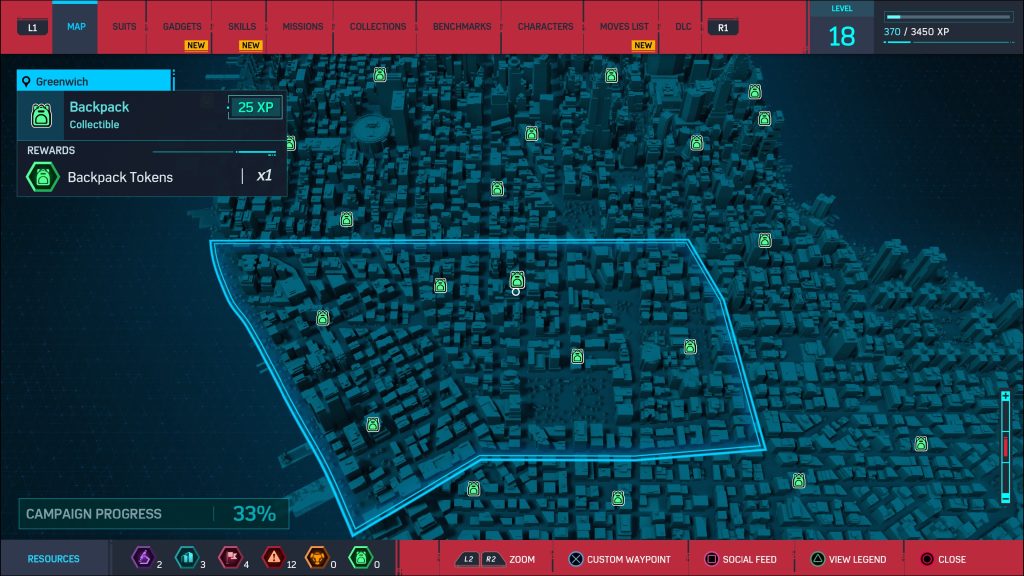Select the backpack marker nearest the zoom slider
The width and height of the screenshot is (1024, 576).
[x=921, y=444]
